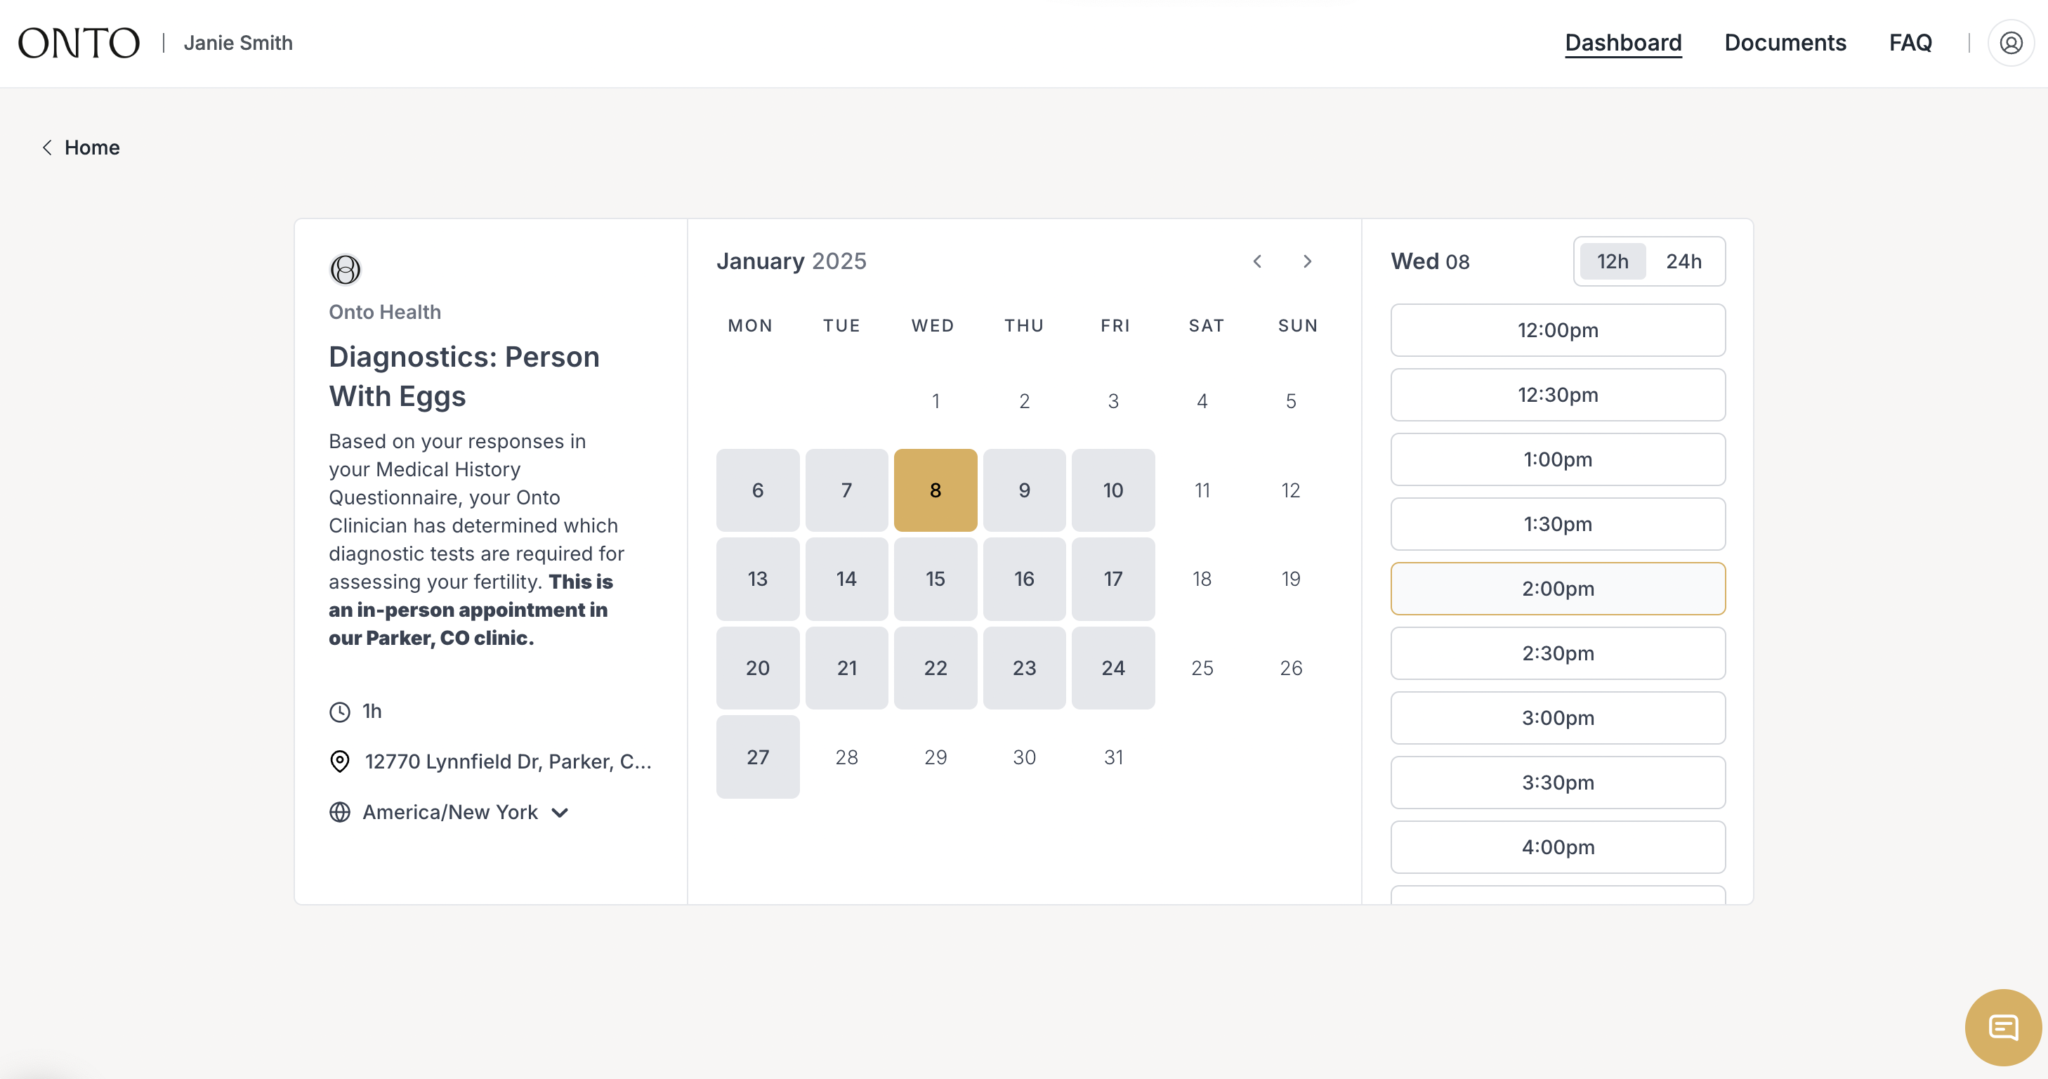
Task: Open the Dashboard tab
Action: pyautogui.click(x=1623, y=42)
